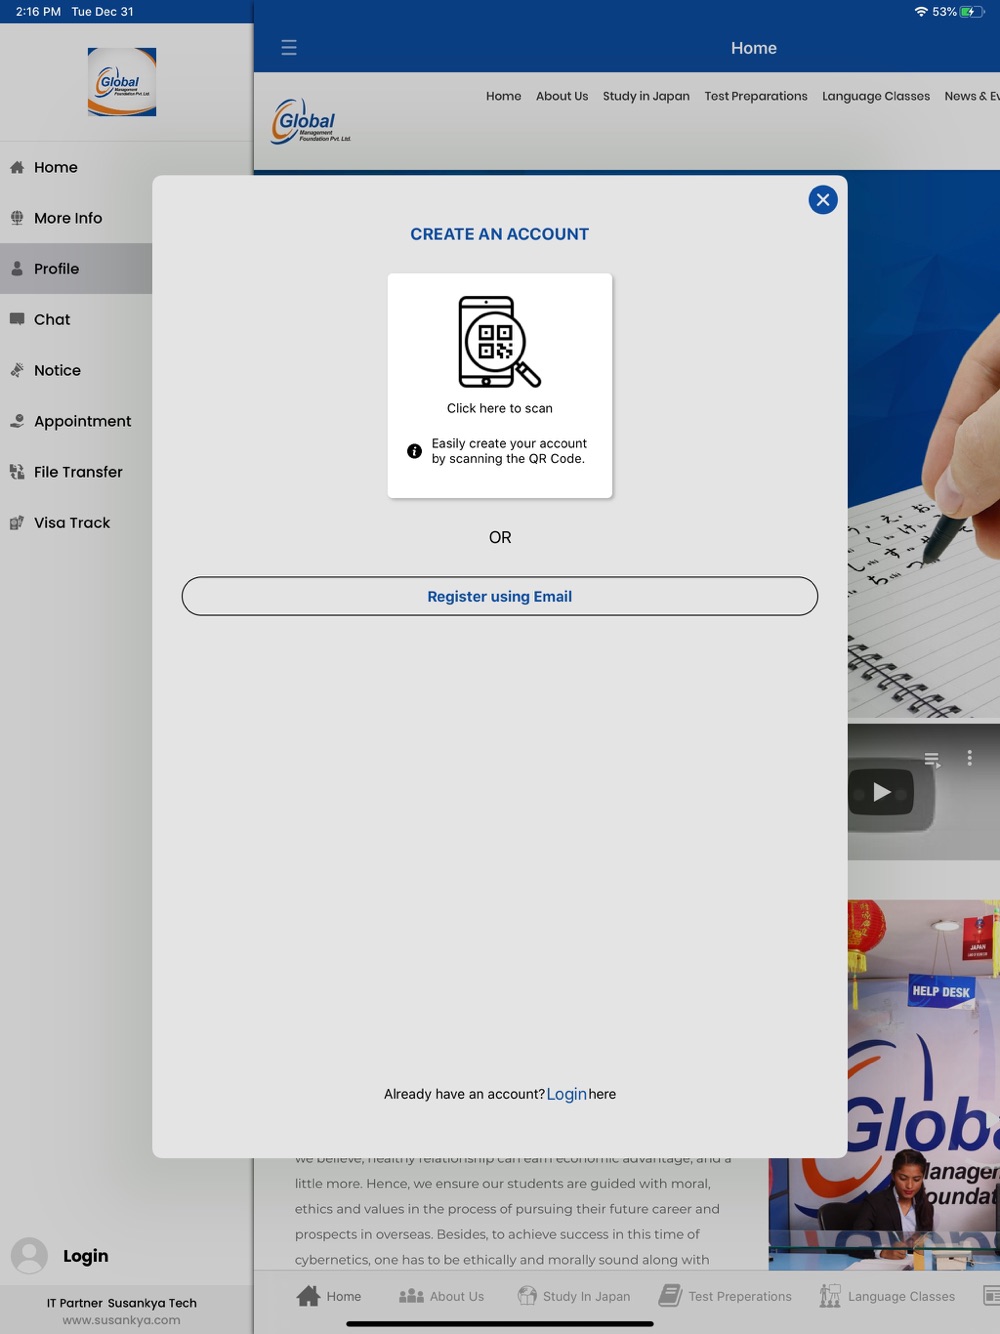Tap the Wi-Fi status icon

(x=920, y=12)
